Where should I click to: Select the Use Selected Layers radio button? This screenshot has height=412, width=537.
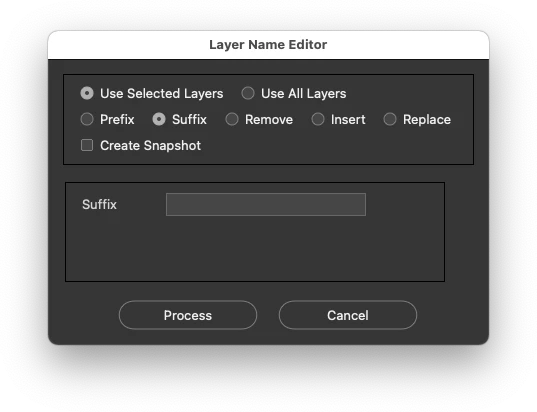pos(87,93)
